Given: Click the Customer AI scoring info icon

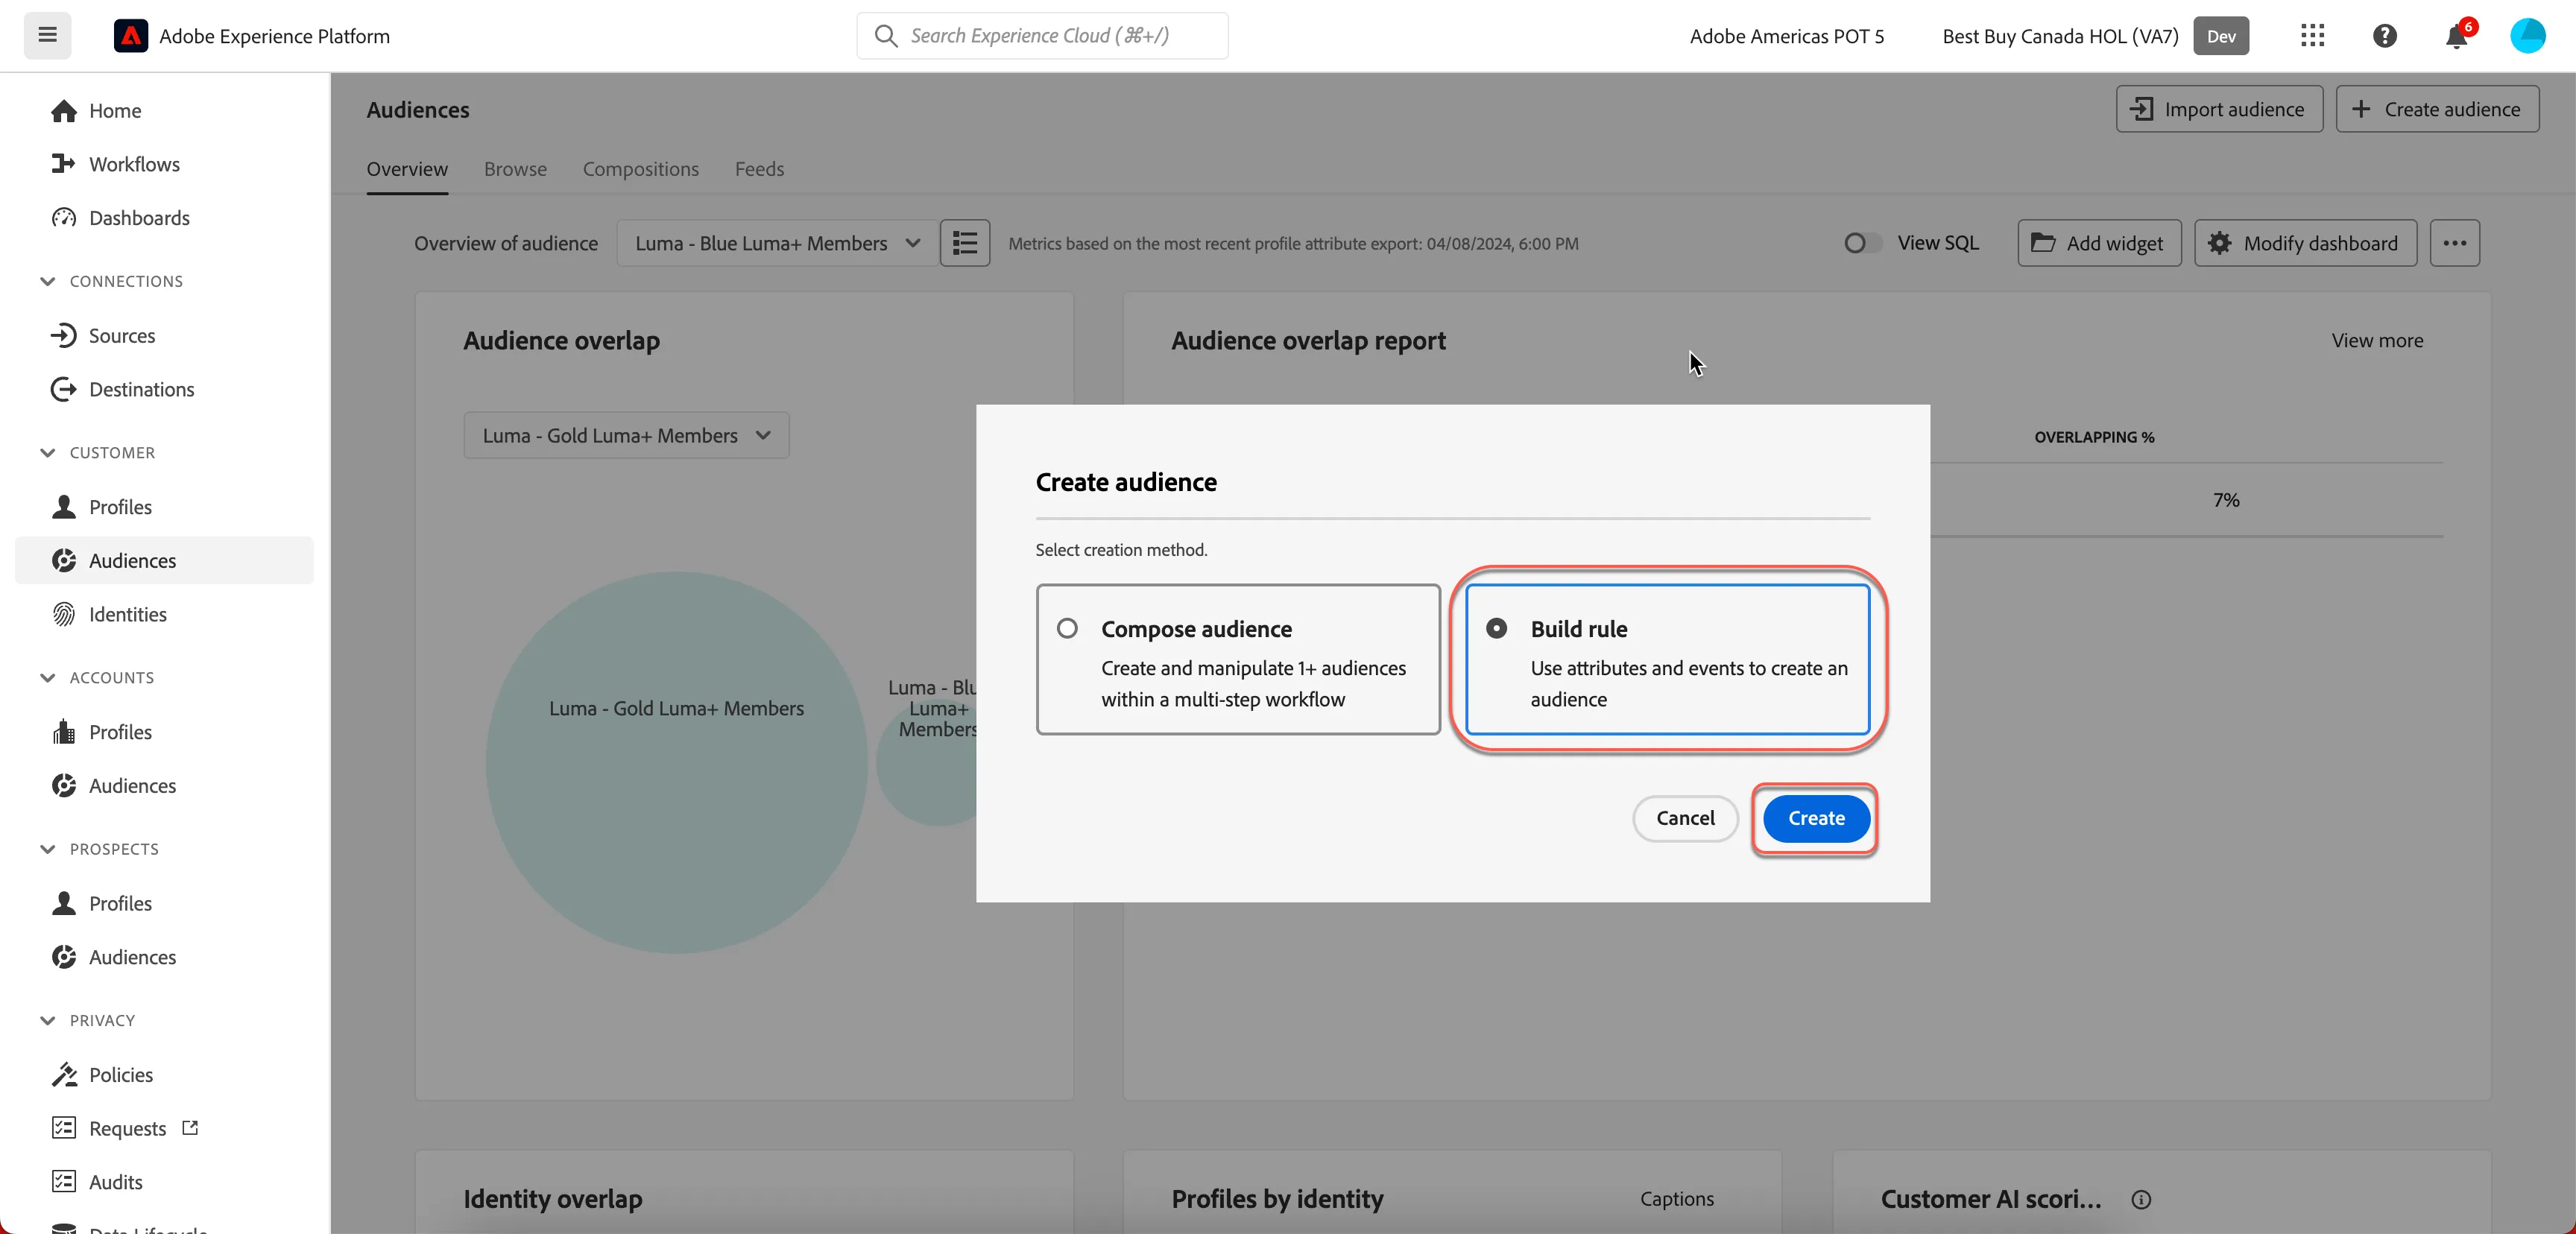Looking at the screenshot, I should pyautogui.click(x=2141, y=1199).
